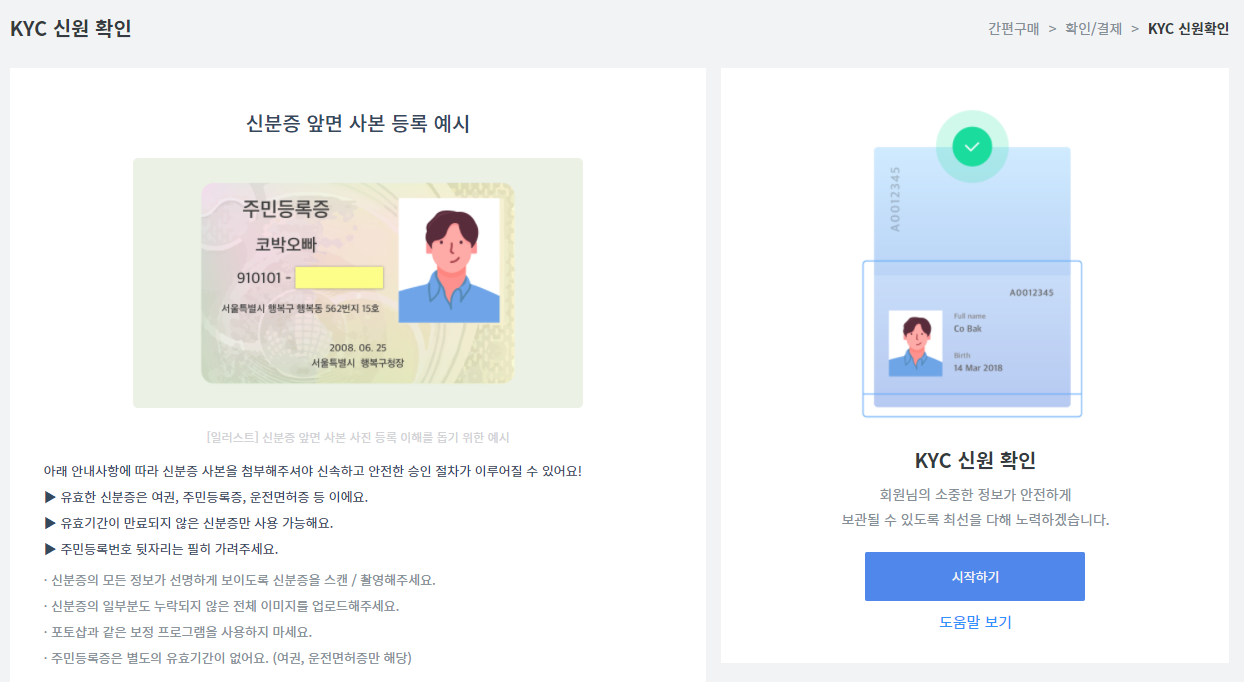Click the KYC 신원 확인 page heading
1244x682 pixels.
click(x=70, y=28)
